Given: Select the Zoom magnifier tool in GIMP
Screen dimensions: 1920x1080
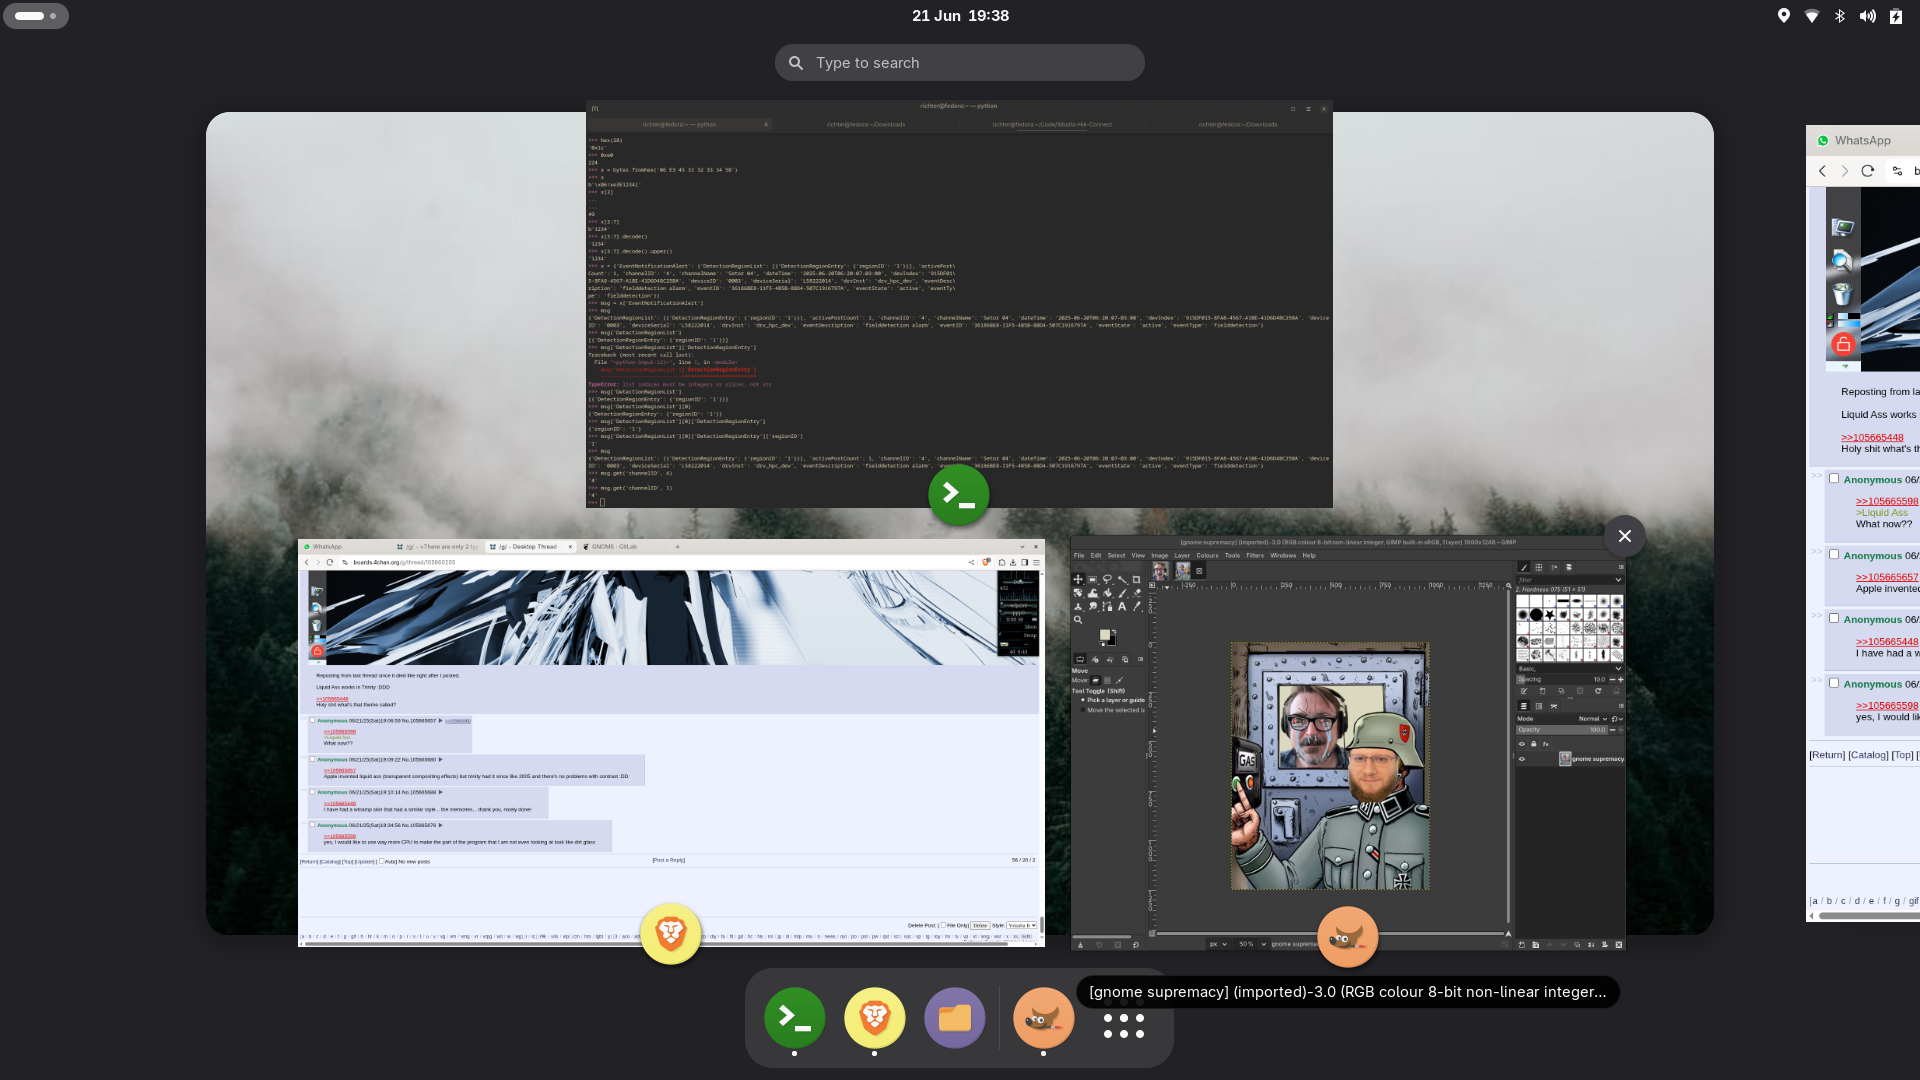Looking at the screenshot, I should point(1078,620).
